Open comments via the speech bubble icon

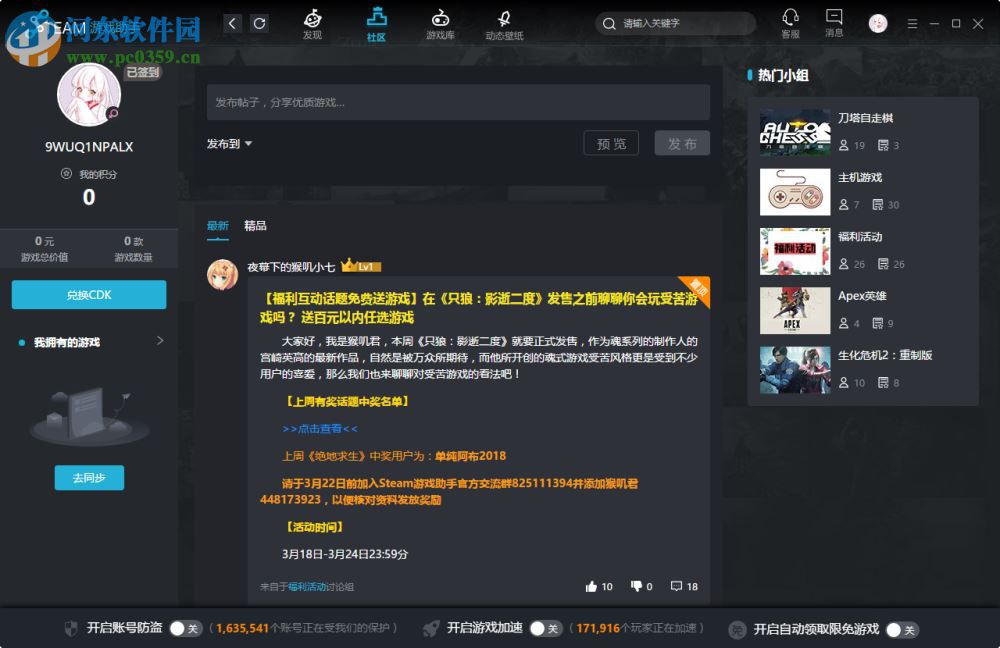coord(675,587)
